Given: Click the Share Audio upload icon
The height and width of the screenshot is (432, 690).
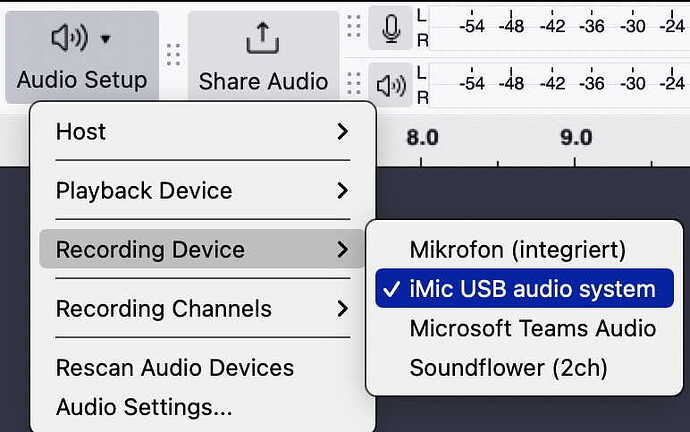Looking at the screenshot, I should coord(263,38).
